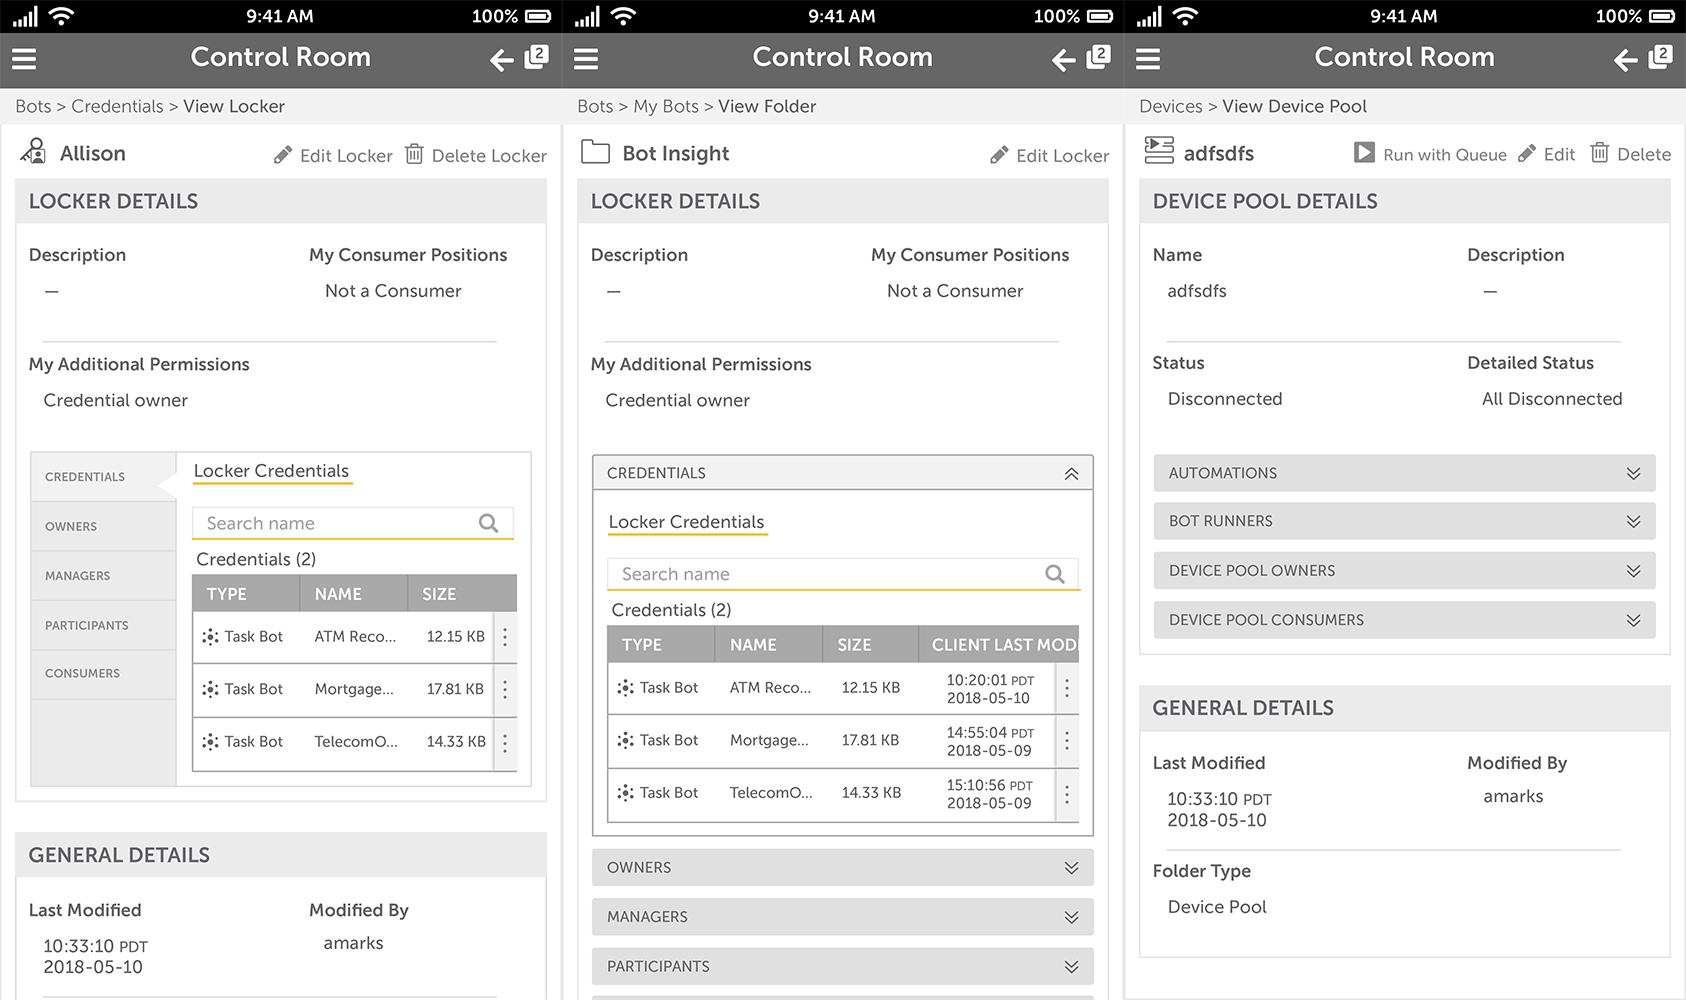1686x1000 pixels.
Task: Click the search magnifier in Locker Credentials
Action: coord(489,523)
